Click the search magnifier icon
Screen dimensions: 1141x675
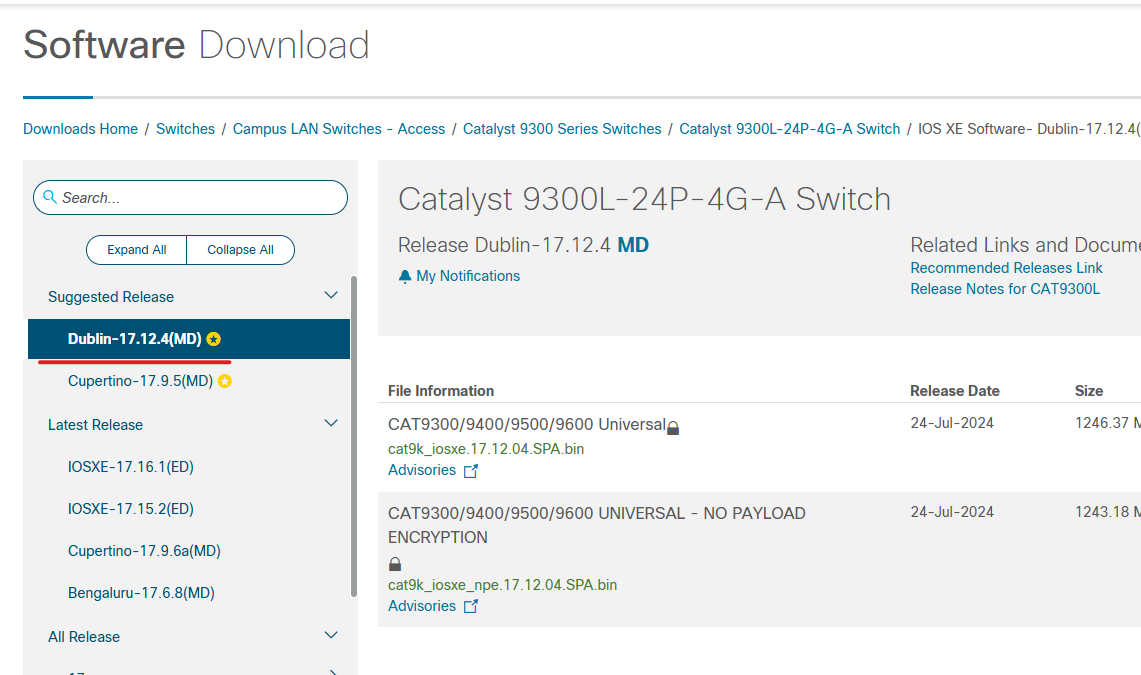pos(49,197)
